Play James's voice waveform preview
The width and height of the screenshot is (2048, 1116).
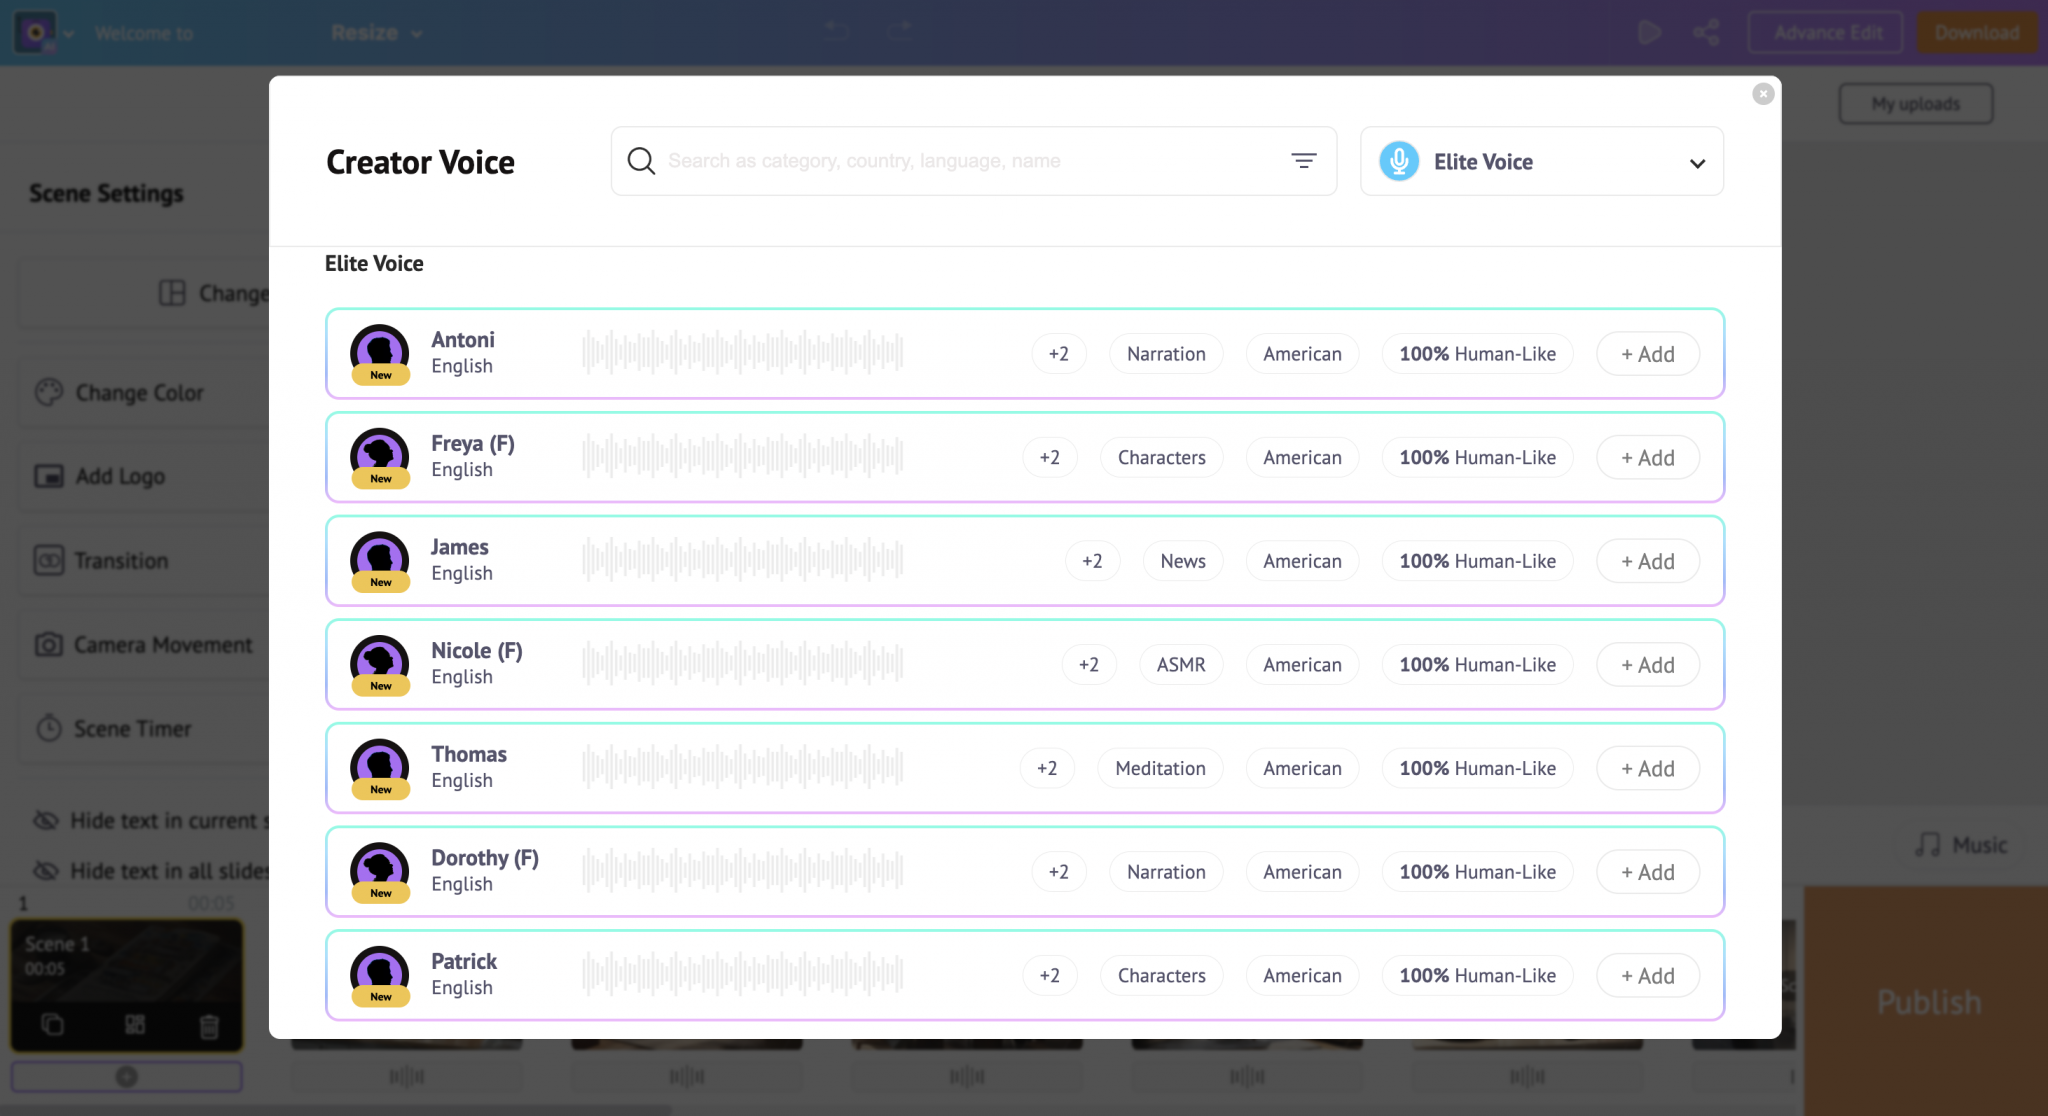coord(742,560)
